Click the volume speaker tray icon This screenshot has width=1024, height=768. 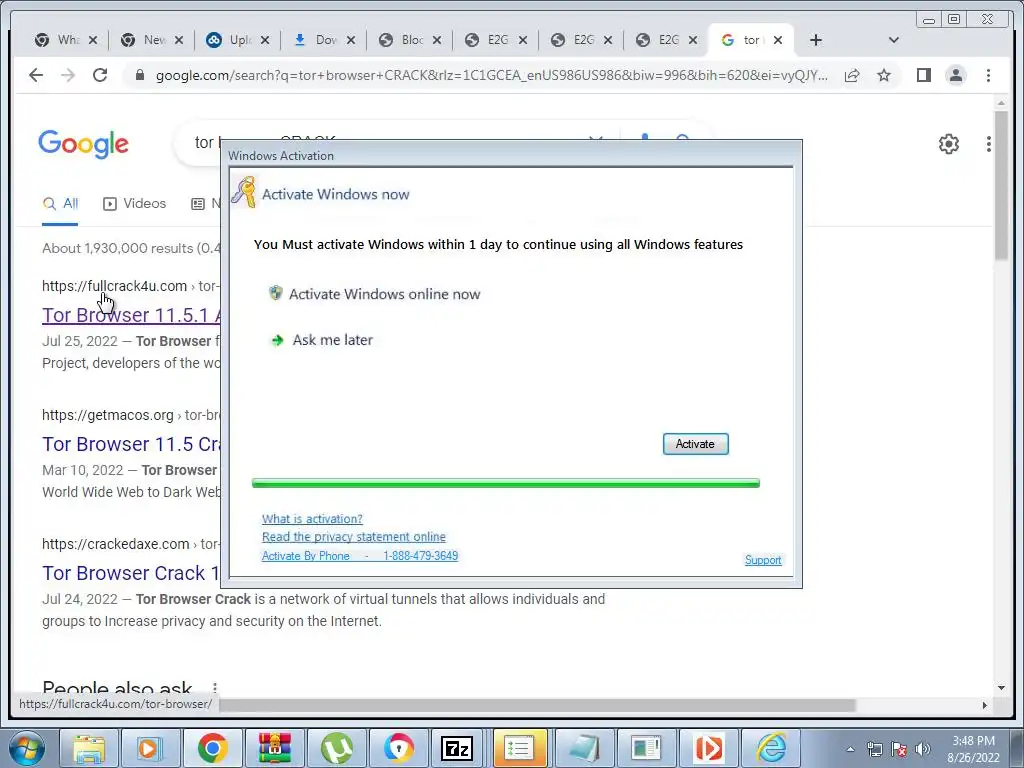(x=922, y=749)
